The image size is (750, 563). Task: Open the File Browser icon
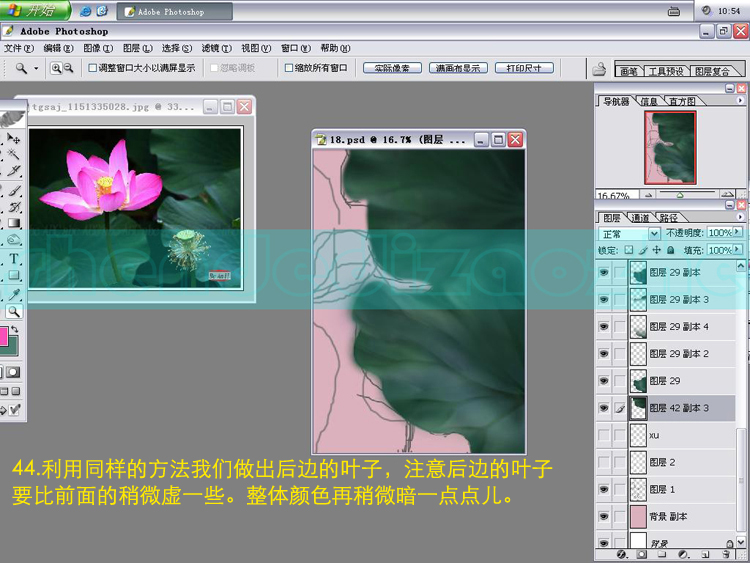[599, 69]
